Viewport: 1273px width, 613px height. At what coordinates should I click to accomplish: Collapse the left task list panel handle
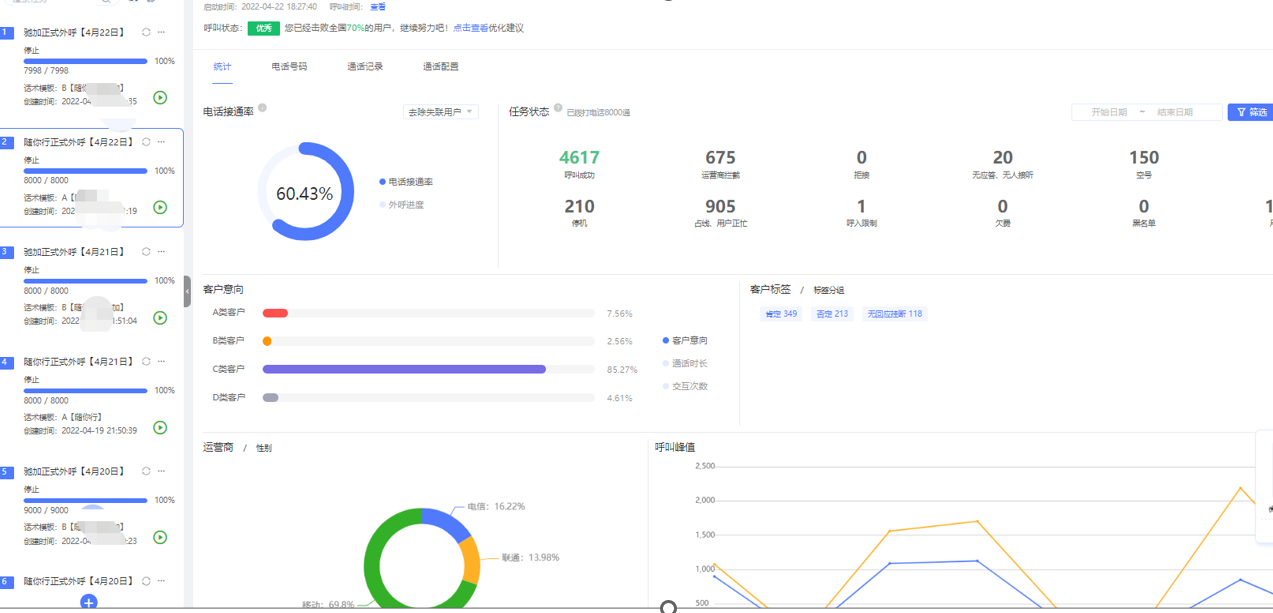187,292
